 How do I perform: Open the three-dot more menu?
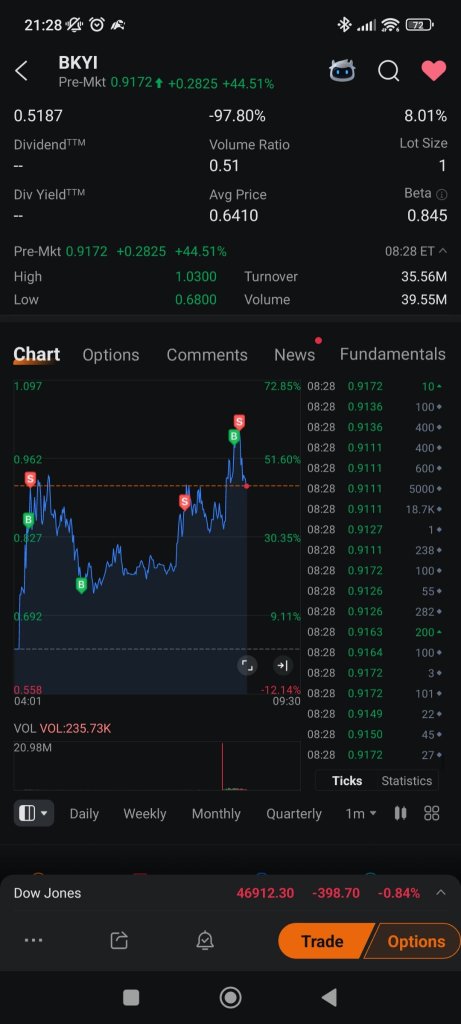(x=33, y=940)
